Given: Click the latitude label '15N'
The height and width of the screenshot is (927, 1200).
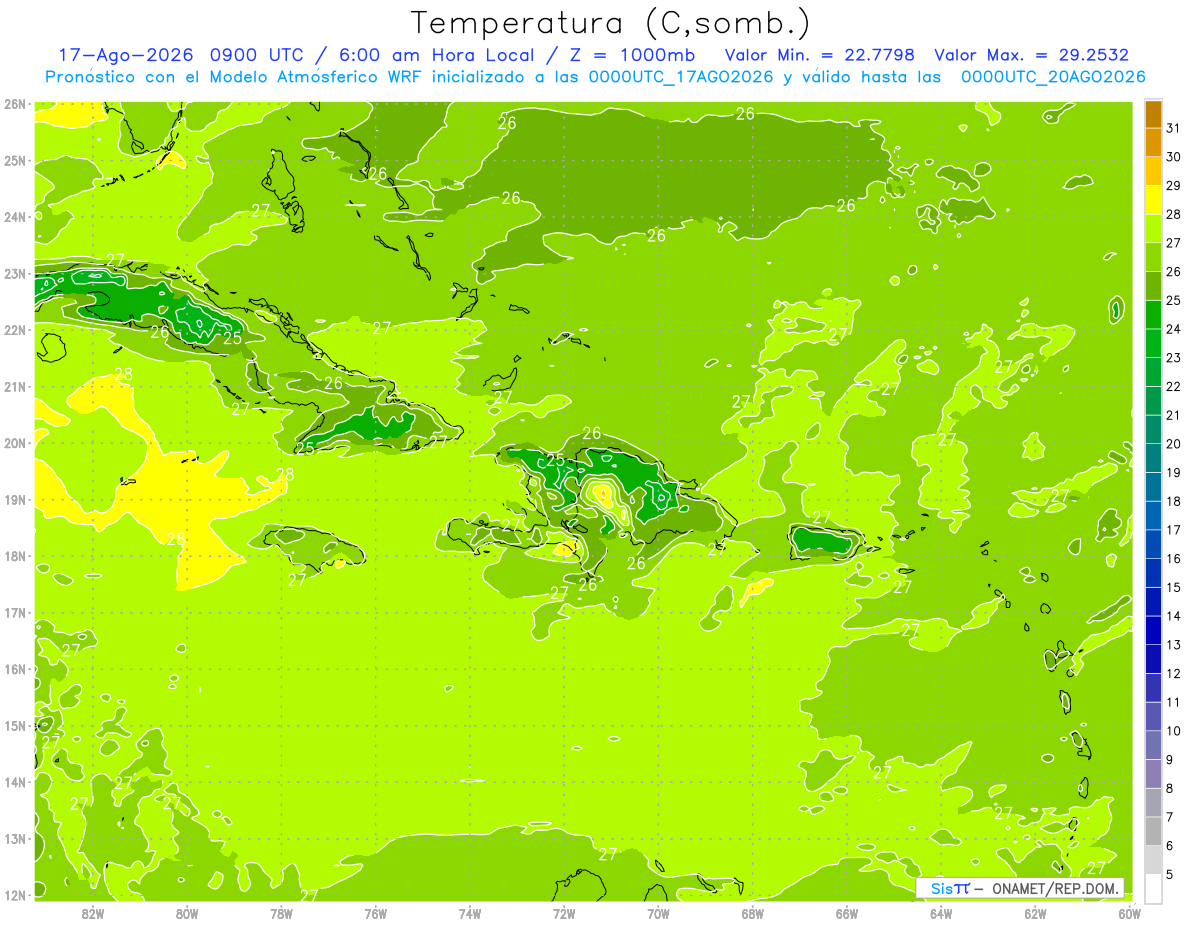Looking at the screenshot, I should tap(14, 726).
